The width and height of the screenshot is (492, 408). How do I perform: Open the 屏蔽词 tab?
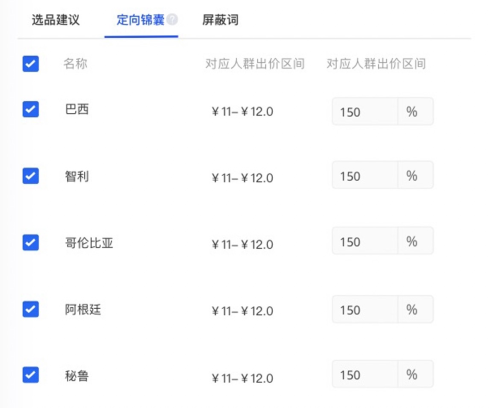(220, 20)
